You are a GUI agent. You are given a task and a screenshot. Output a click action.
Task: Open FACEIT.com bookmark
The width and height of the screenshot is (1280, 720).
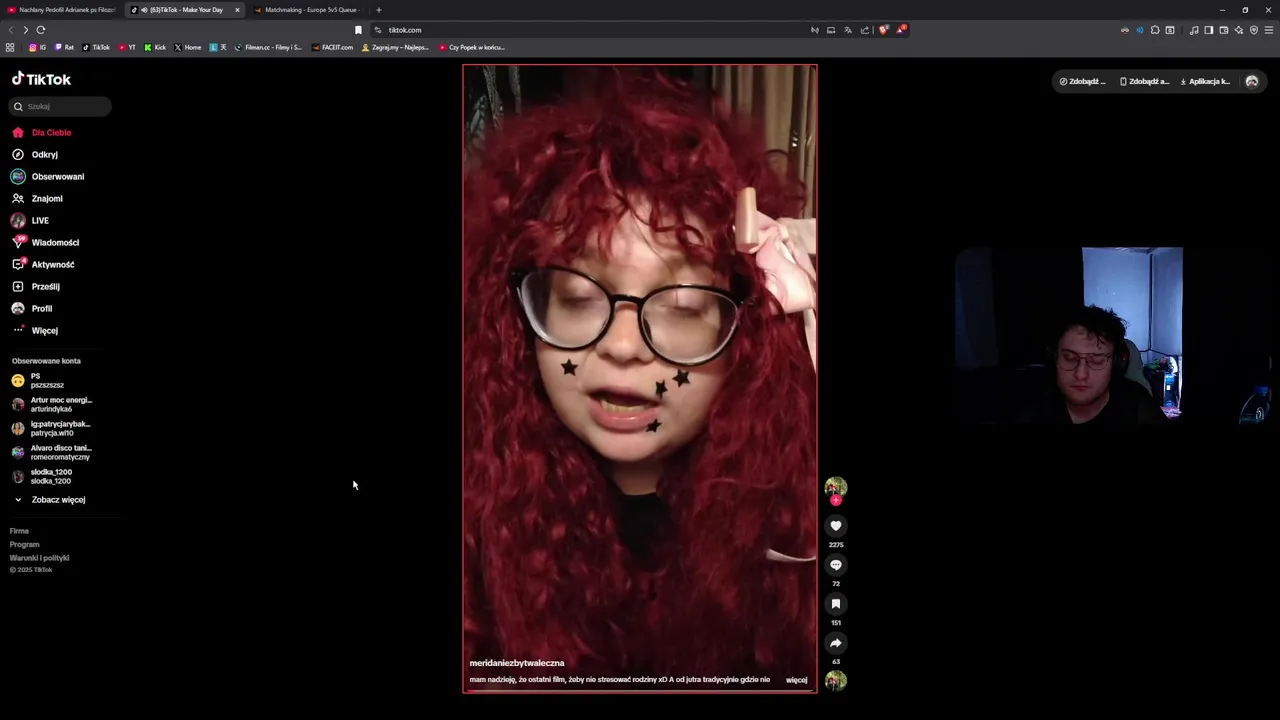point(333,47)
